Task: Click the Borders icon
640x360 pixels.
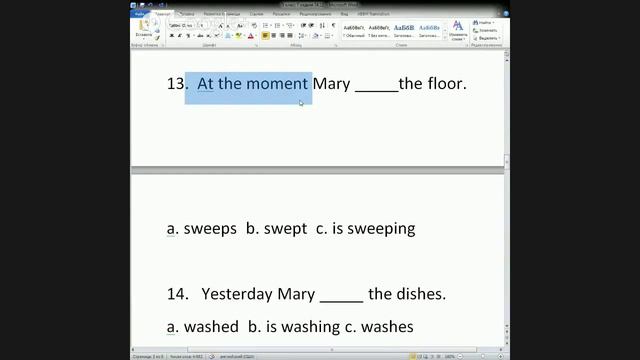Action: point(327,36)
